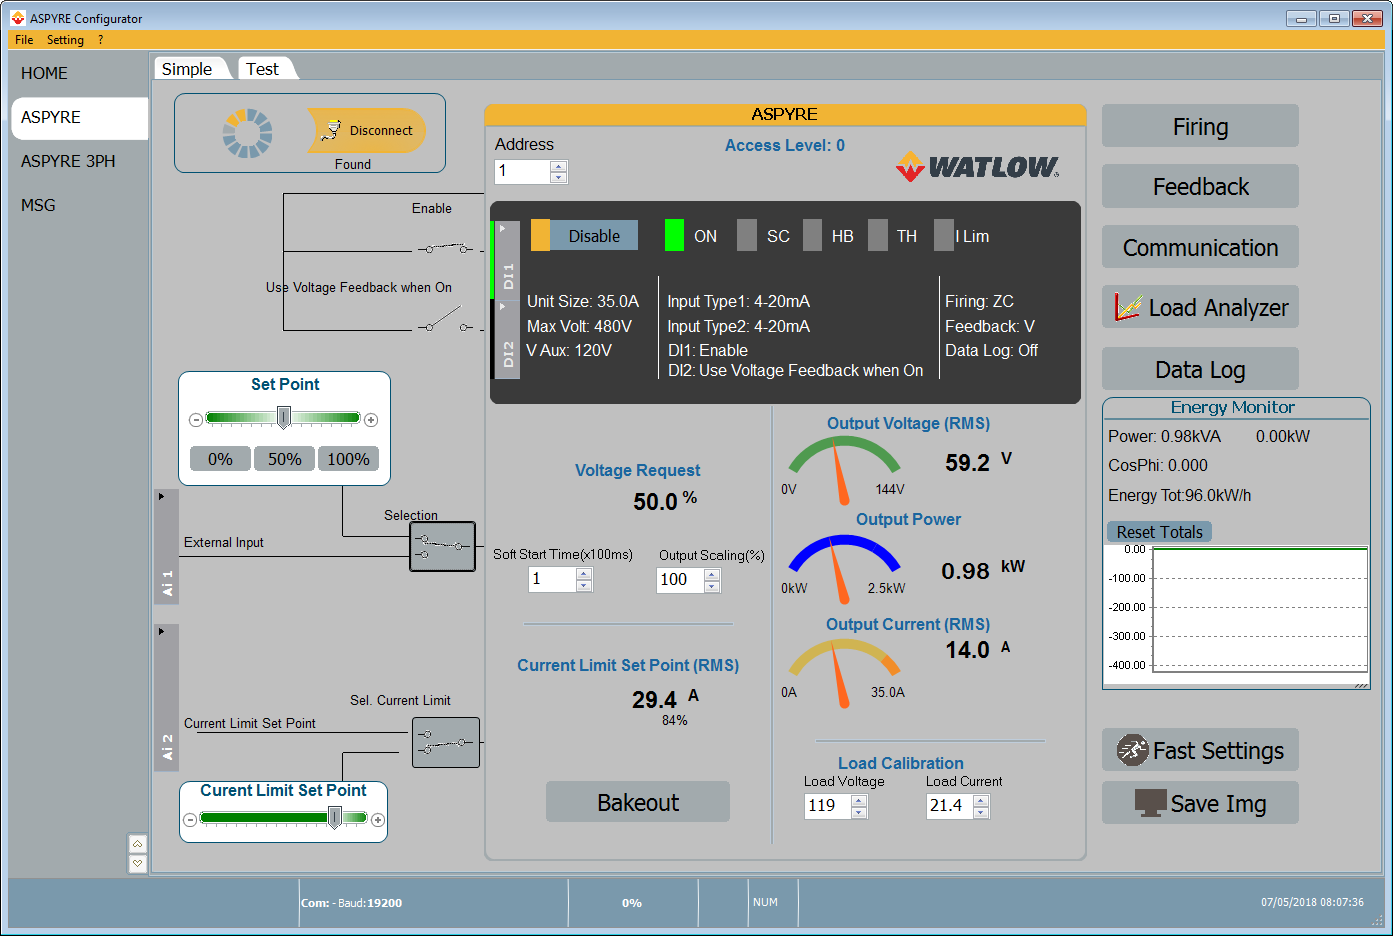This screenshot has height=936, width=1393.
Task: Click the Disconnect plug icon
Action: pyautogui.click(x=331, y=130)
